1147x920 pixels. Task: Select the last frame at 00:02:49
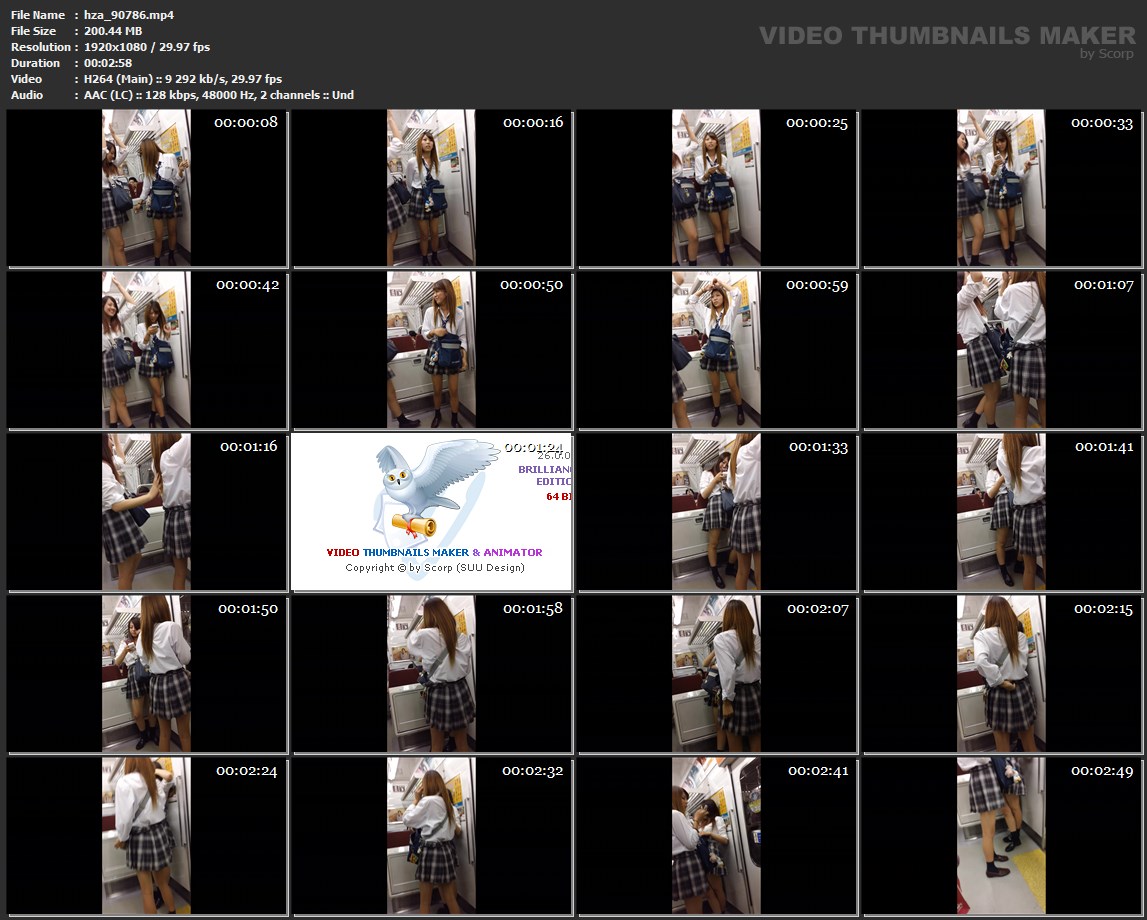(x=1001, y=836)
